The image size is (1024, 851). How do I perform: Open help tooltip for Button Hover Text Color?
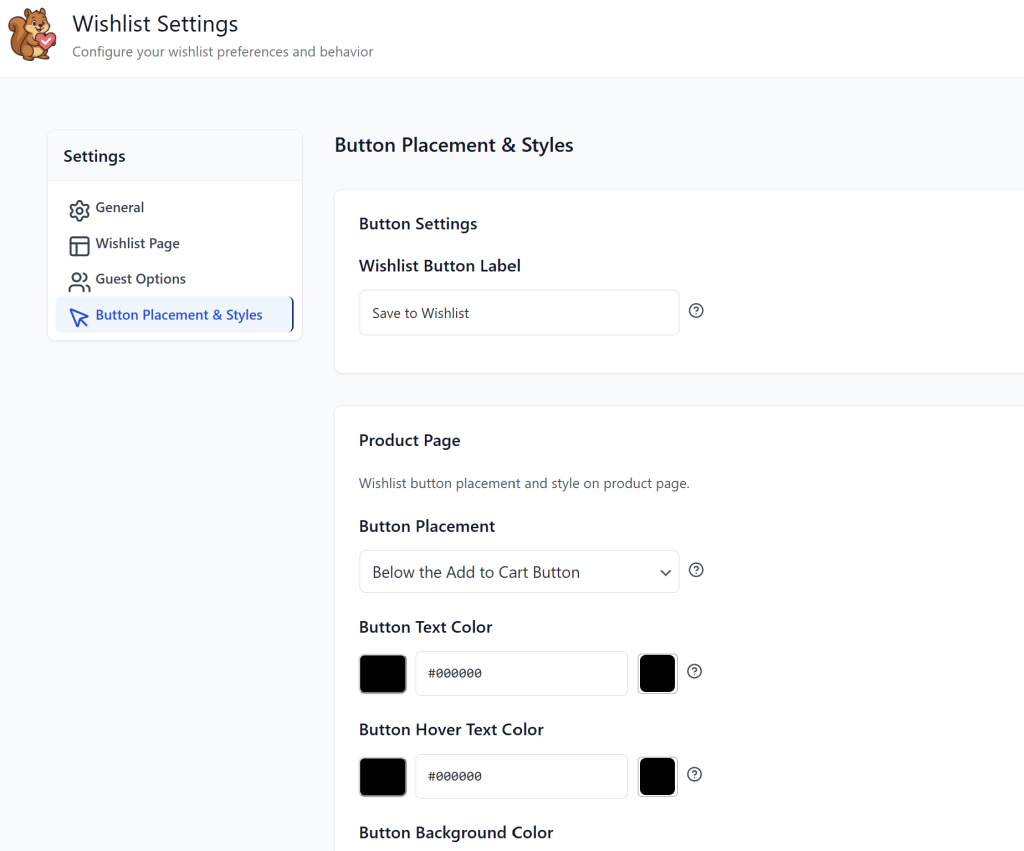click(695, 775)
